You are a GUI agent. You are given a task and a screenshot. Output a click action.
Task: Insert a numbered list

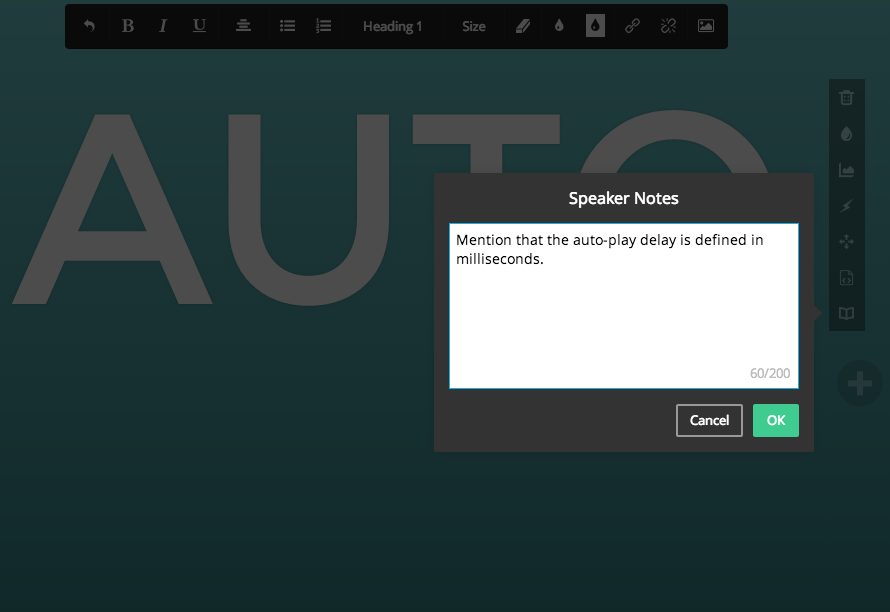323,26
